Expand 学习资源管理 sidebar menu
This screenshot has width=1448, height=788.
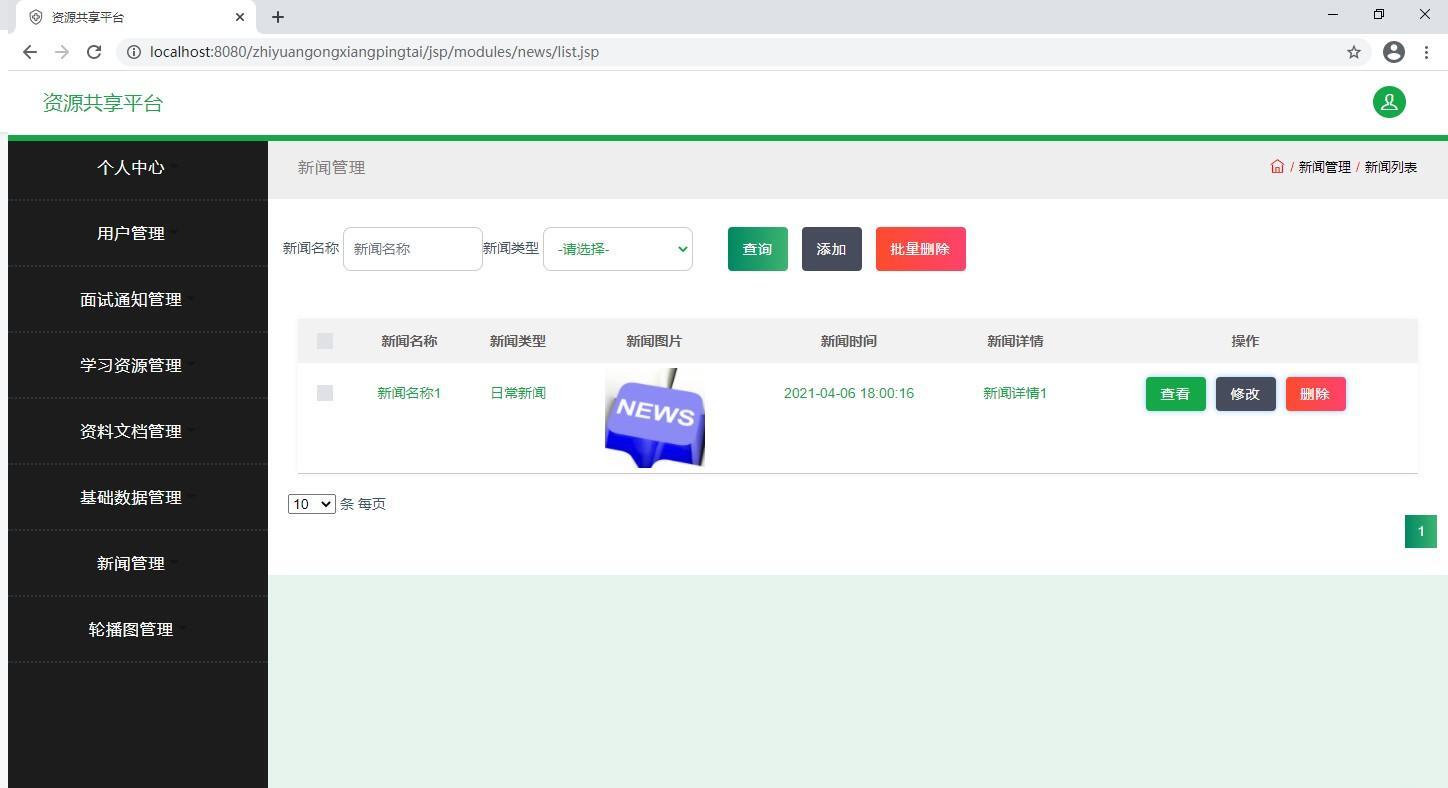point(138,365)
